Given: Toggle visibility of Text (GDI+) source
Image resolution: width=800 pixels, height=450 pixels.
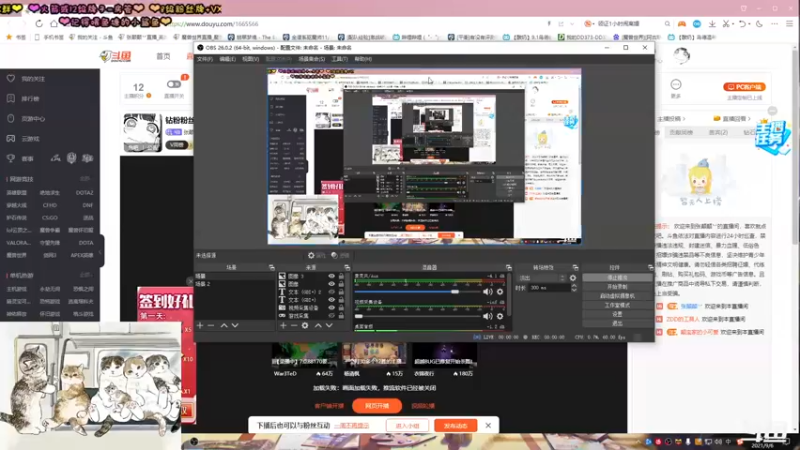Looking at the screenshot, I should [332, 300].
